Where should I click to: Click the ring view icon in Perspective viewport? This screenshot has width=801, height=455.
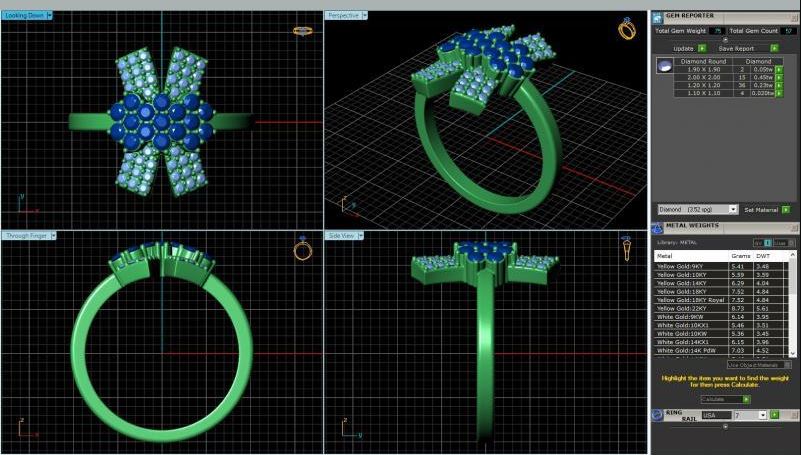[x=627, y=29]
